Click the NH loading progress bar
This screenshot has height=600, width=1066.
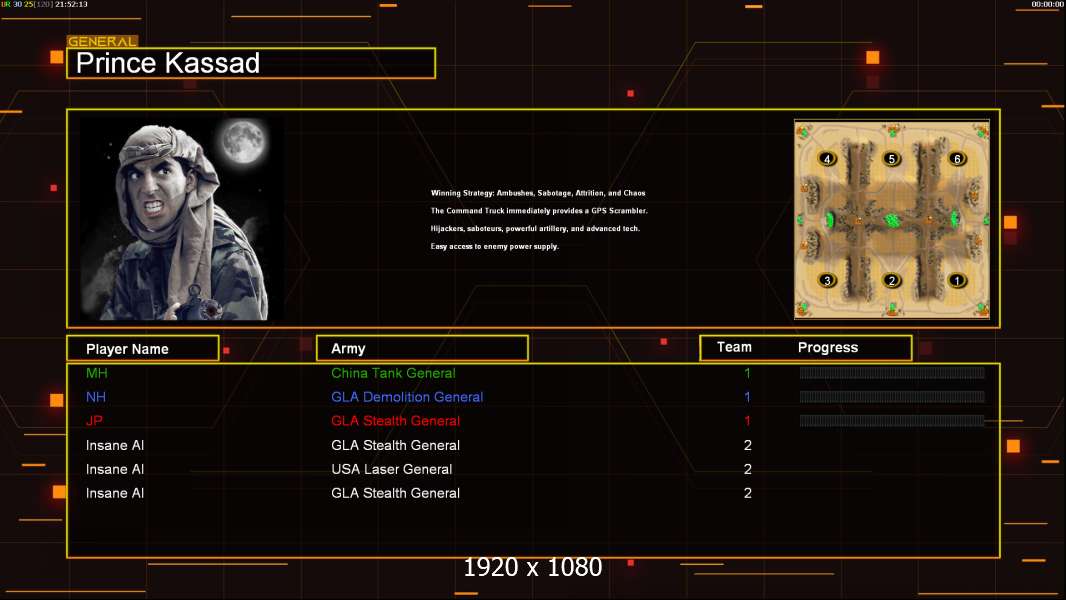pos(892,396)
